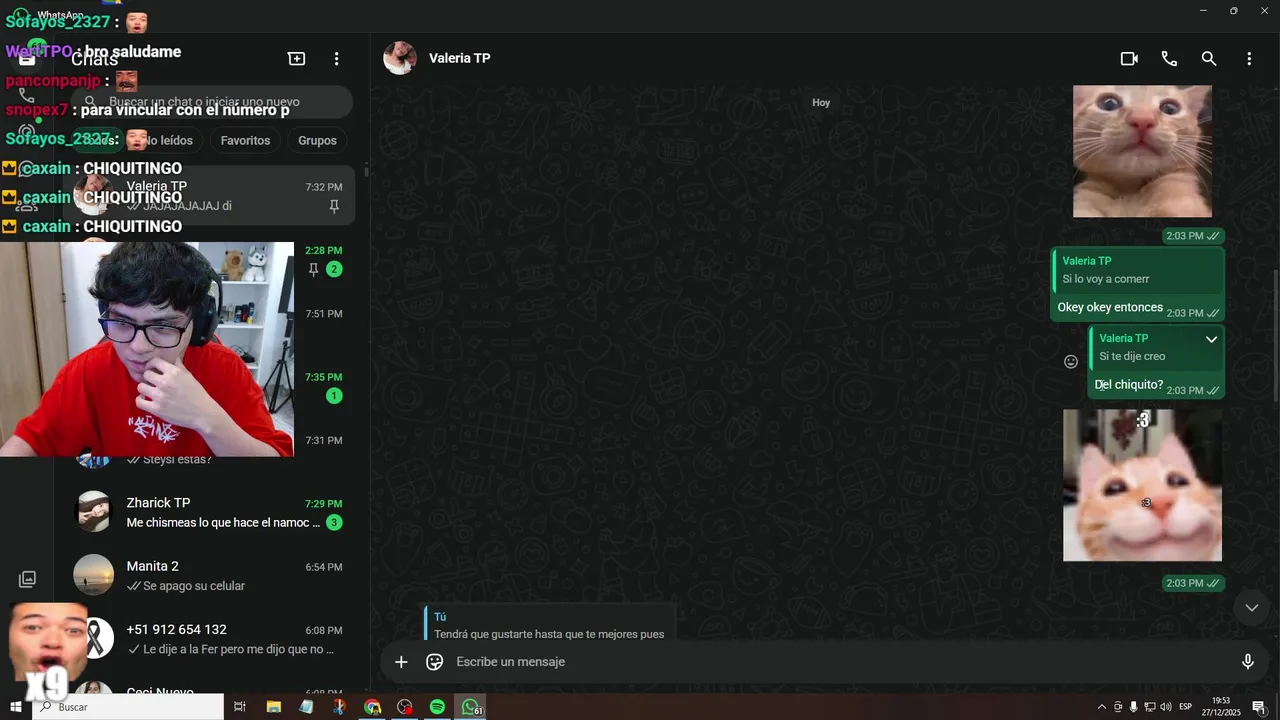Open File Explorer from the taskbar
Viewport: 1280px width, 720px height.
pos(274,707)
